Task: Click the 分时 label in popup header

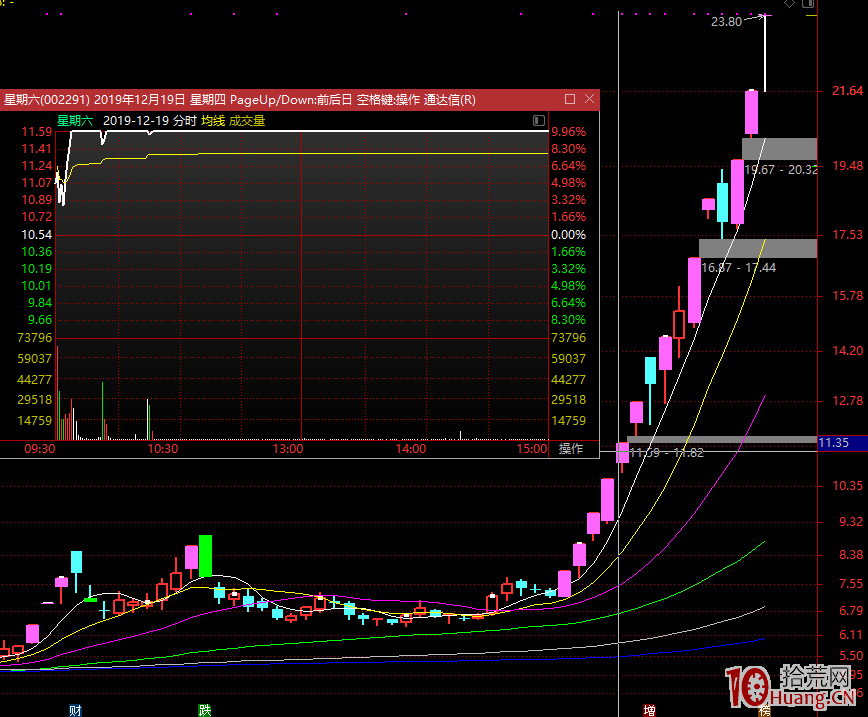Action: tap(184, 121)
